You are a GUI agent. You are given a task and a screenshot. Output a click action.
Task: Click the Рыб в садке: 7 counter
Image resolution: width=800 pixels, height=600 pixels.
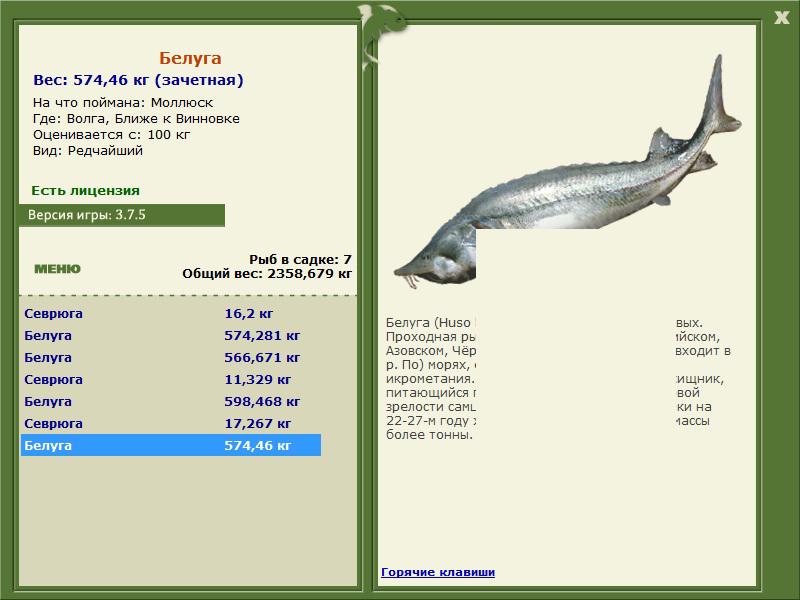(300, 259)
